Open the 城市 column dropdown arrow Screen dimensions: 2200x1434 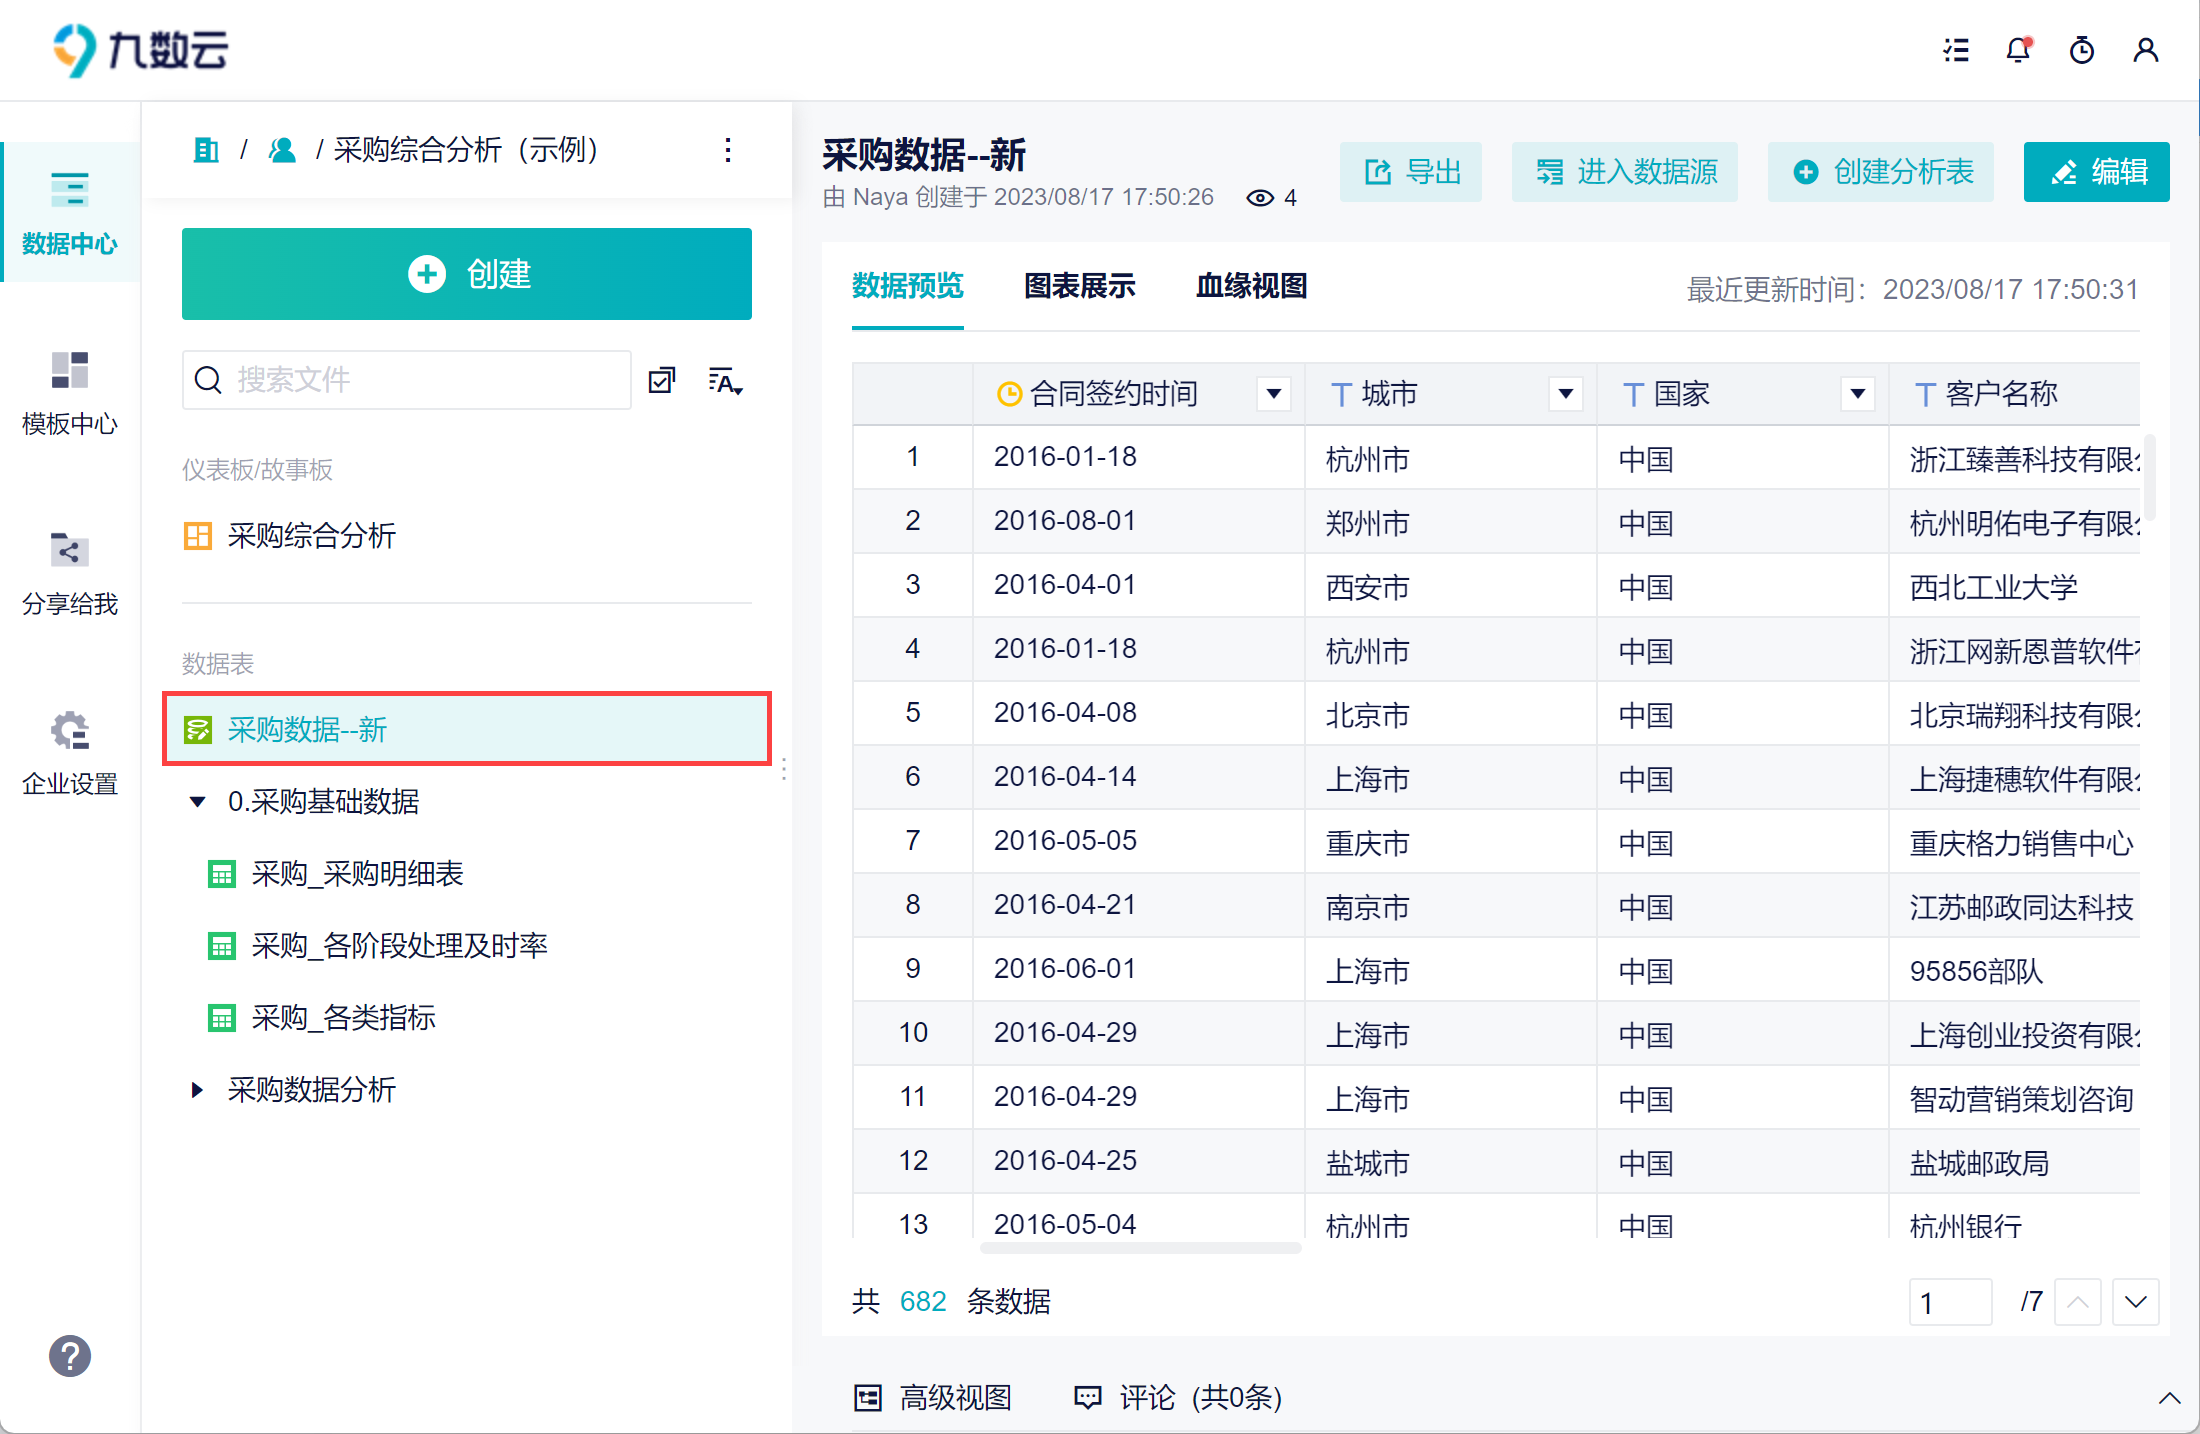point(1566,394)
